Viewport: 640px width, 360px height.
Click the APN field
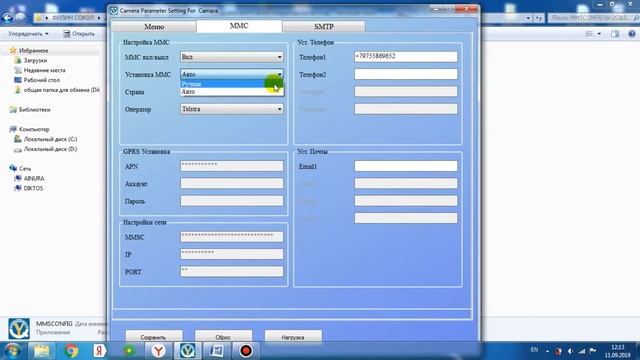pyautogui.click(x=232, y=166)
